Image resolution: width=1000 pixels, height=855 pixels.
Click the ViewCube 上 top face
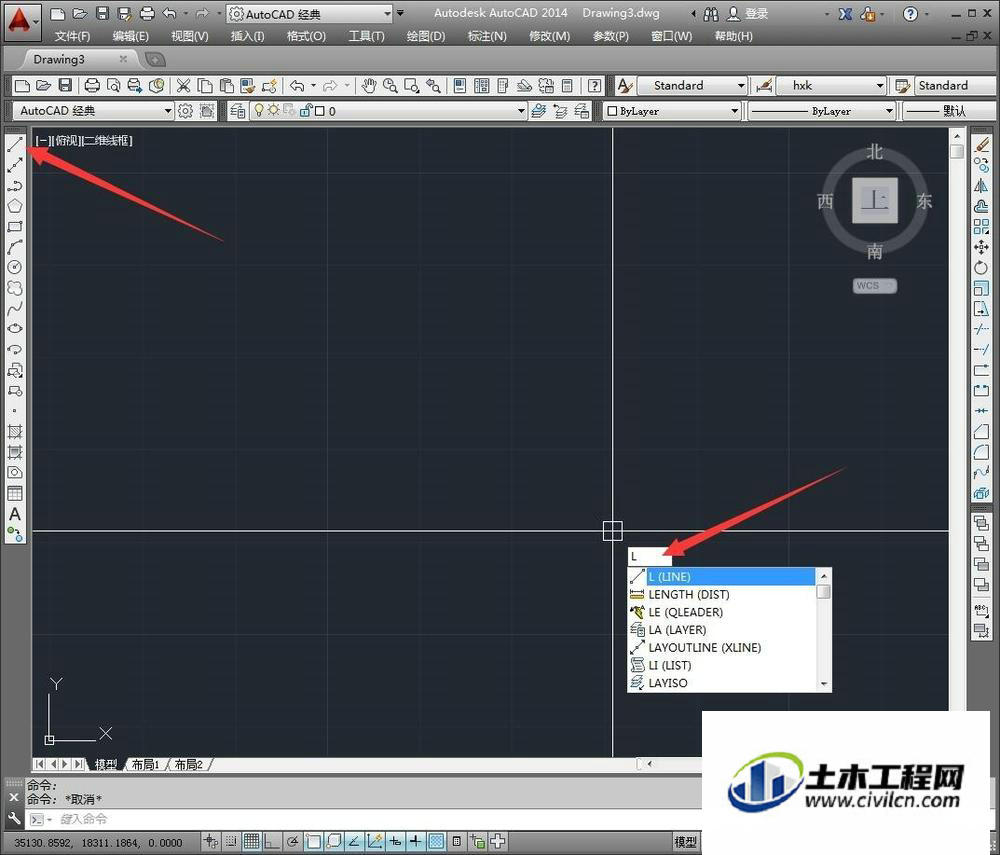[875, 201]
